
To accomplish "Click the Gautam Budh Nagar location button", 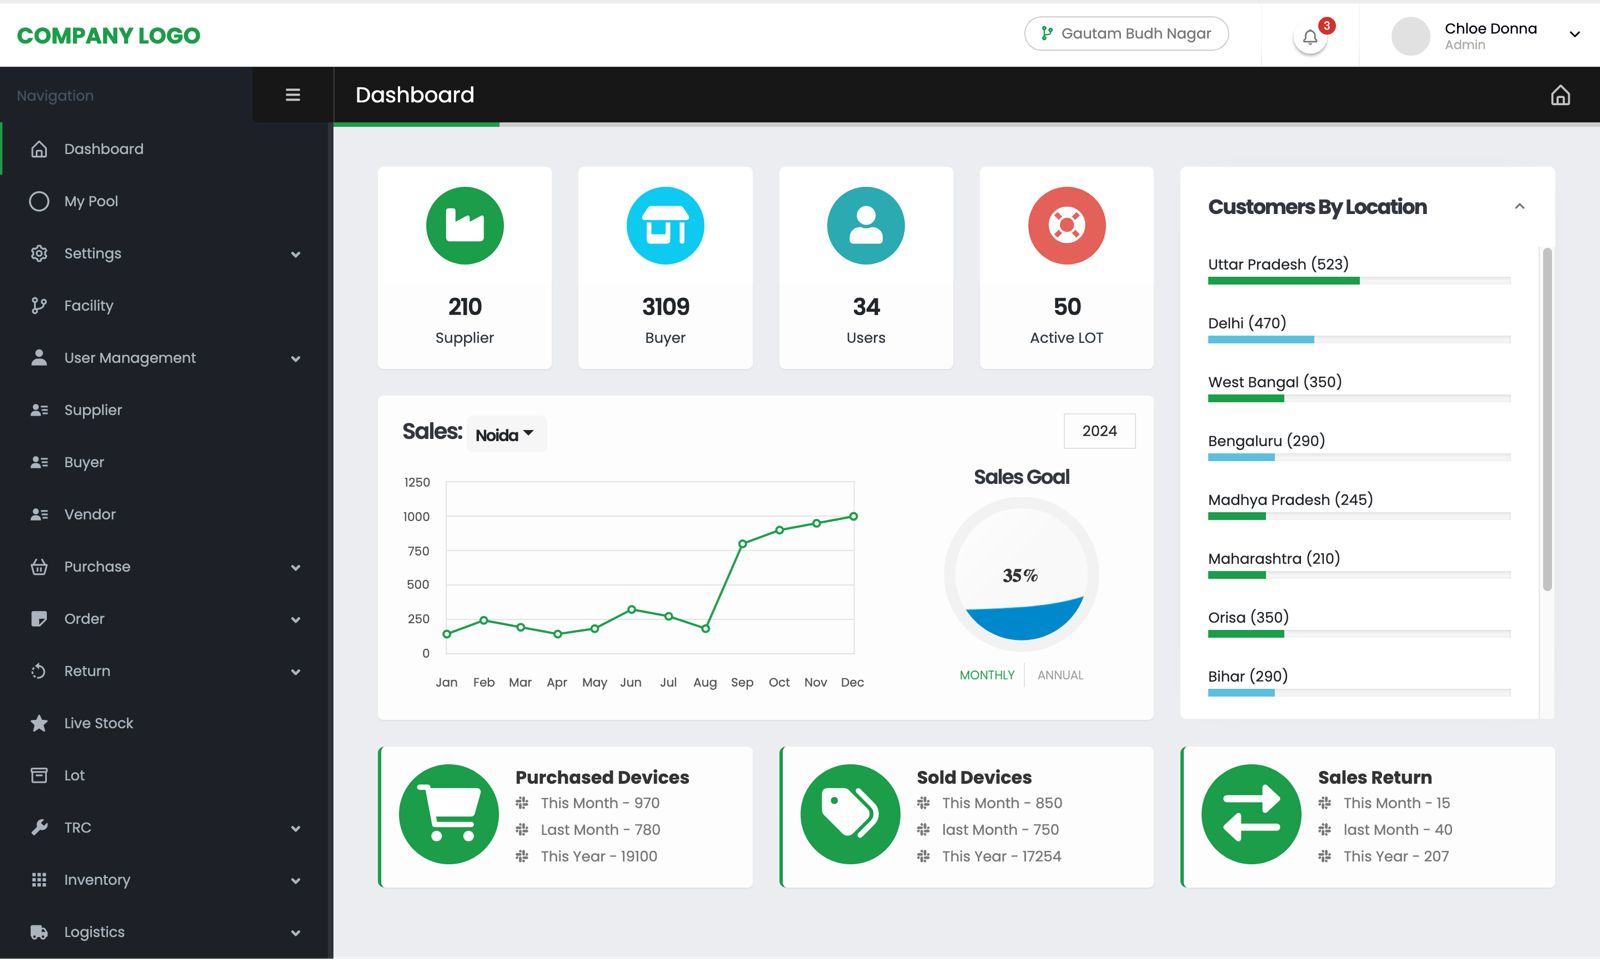I will pyautogui.click(x=1126, y=34).
